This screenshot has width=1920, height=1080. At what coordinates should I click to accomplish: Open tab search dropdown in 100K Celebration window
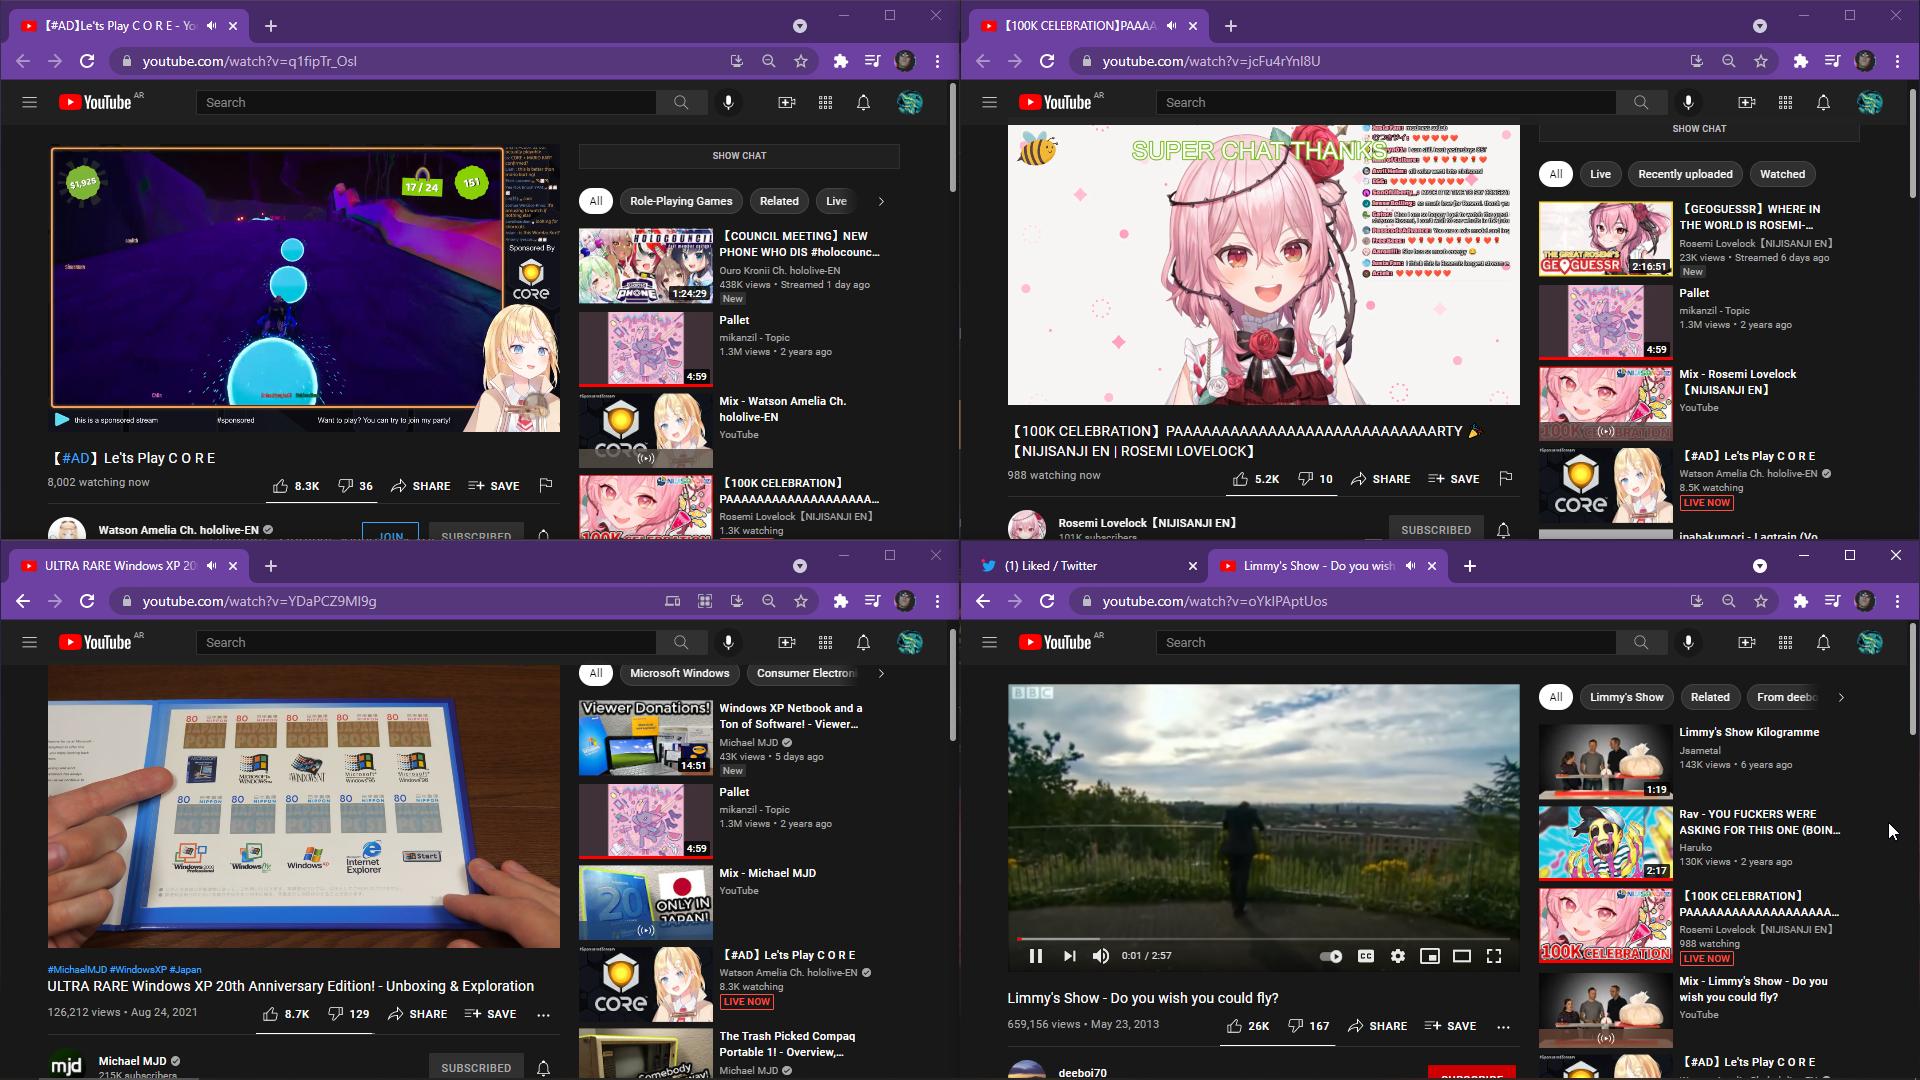tap(1760, 26)
